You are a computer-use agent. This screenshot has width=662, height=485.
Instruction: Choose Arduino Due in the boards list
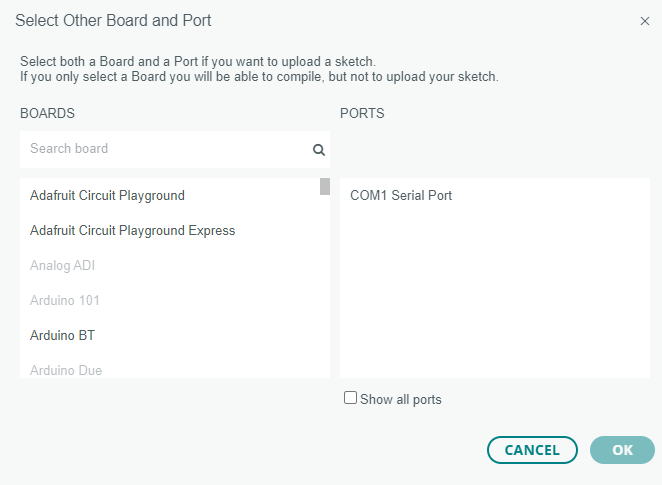tap(66, 370)
